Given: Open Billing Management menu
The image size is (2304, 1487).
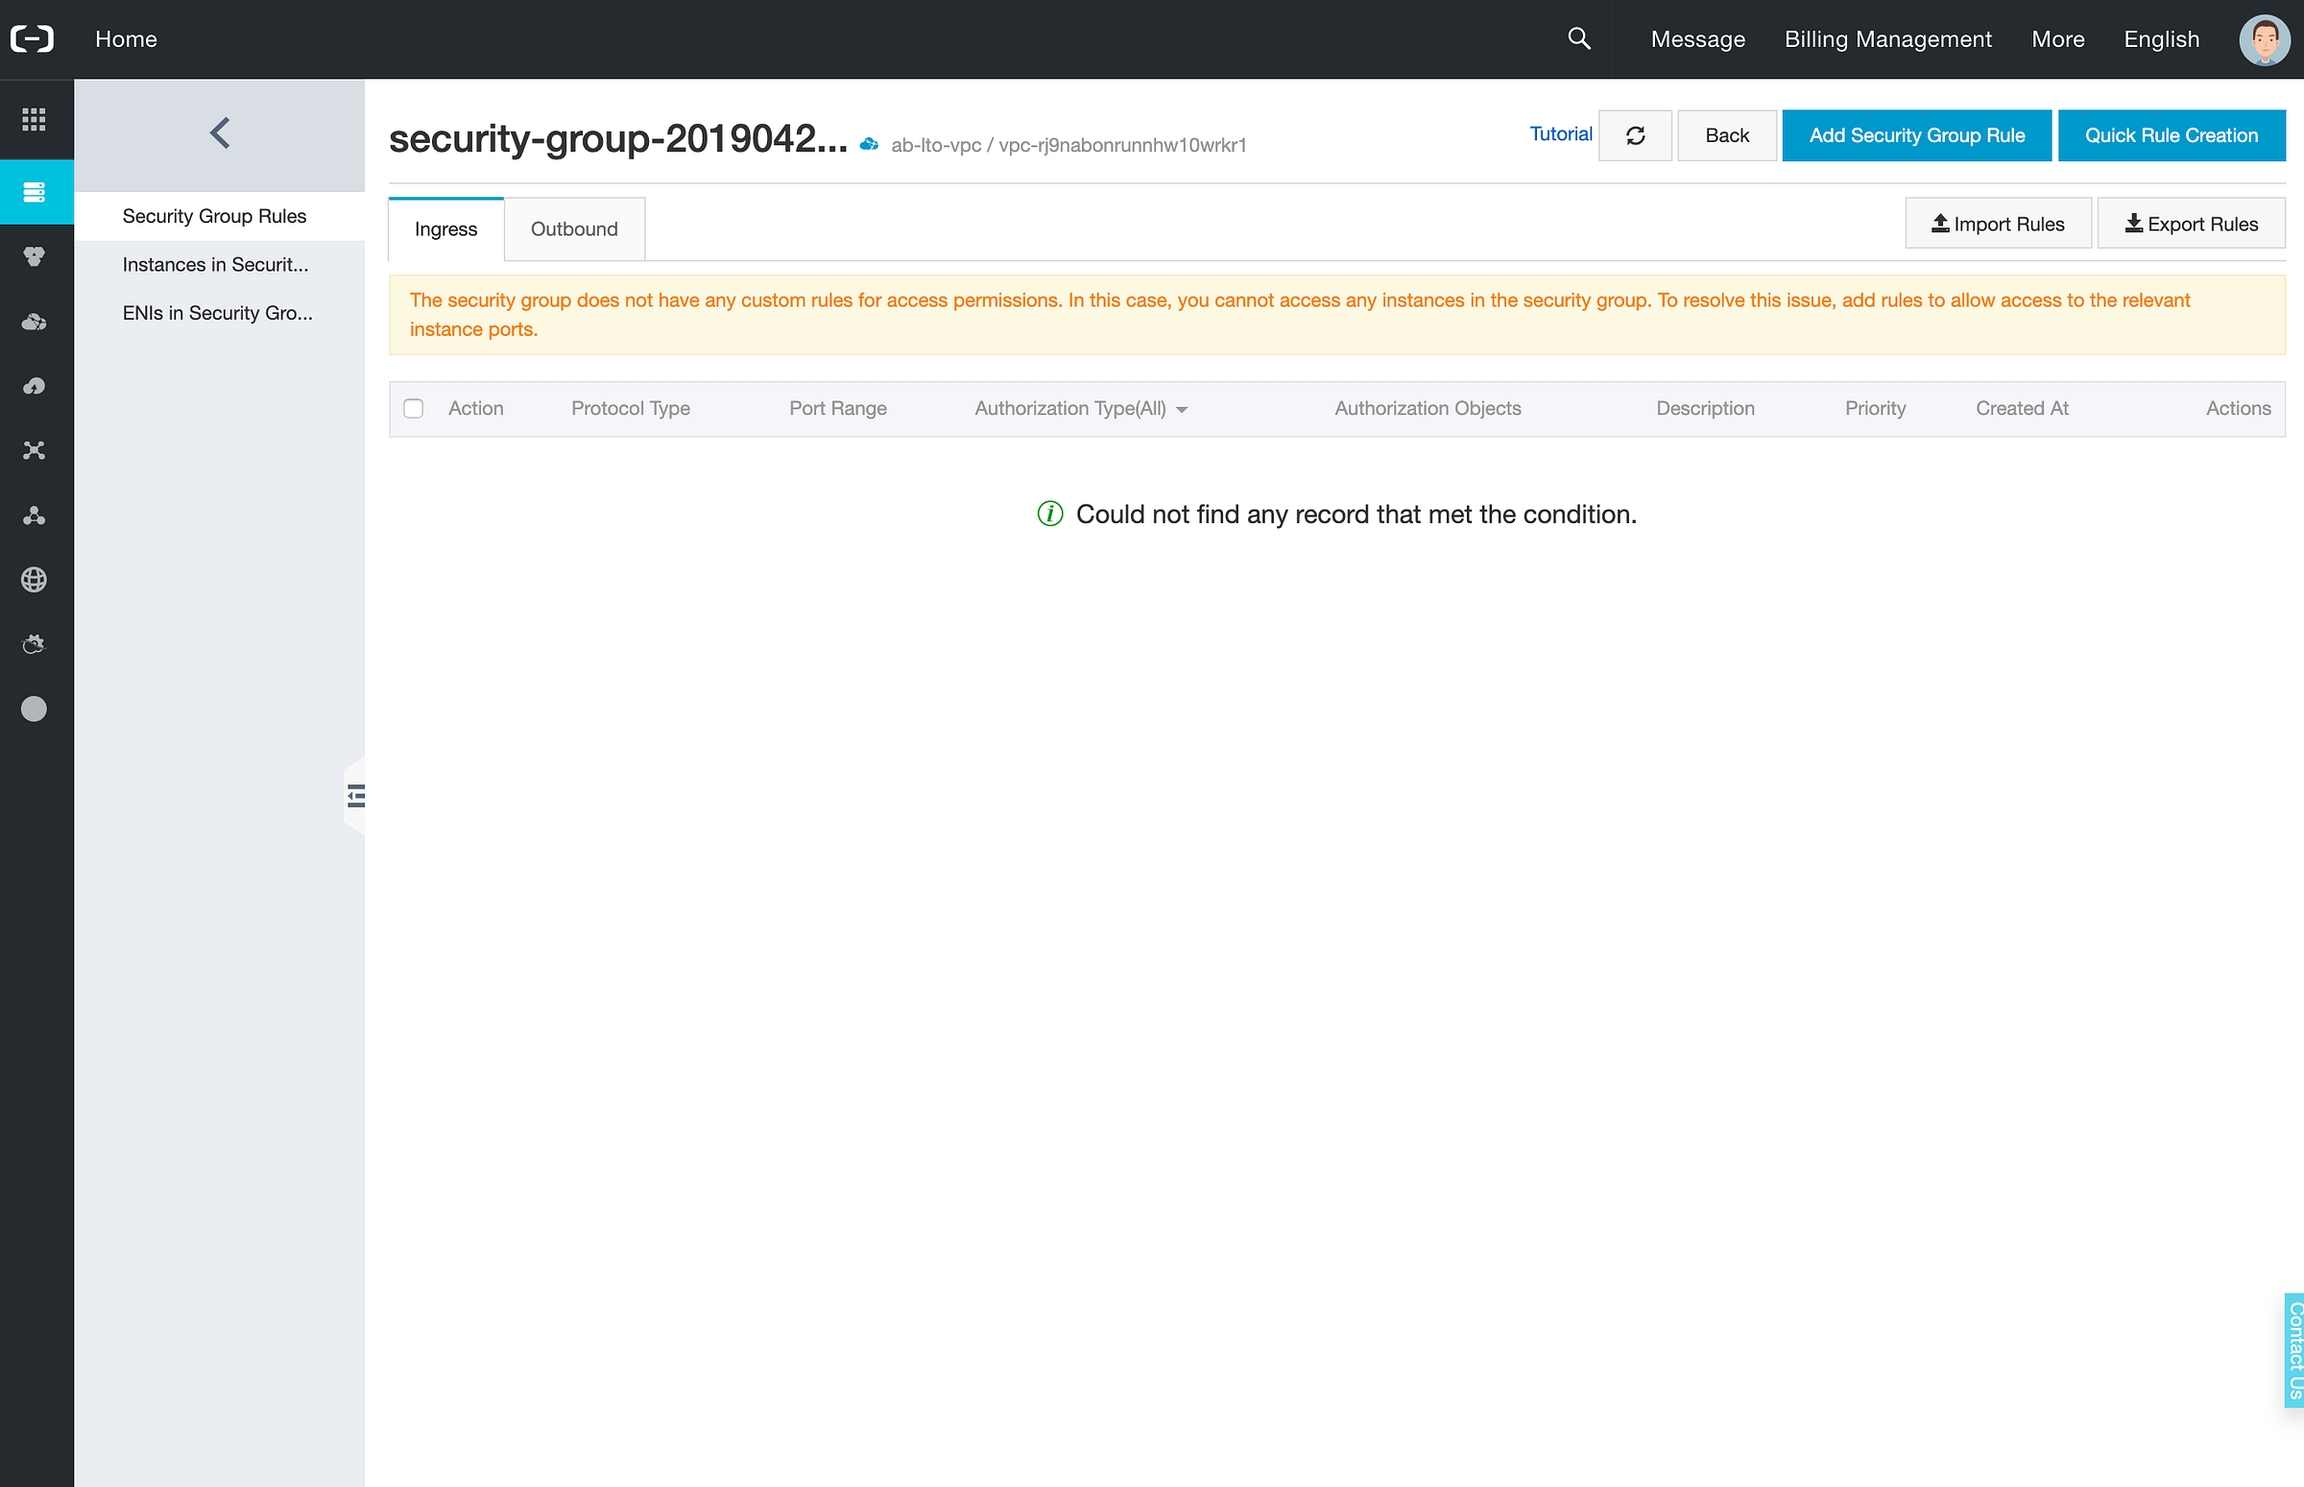Looking at the screenshot, I should click(1888, 39).
